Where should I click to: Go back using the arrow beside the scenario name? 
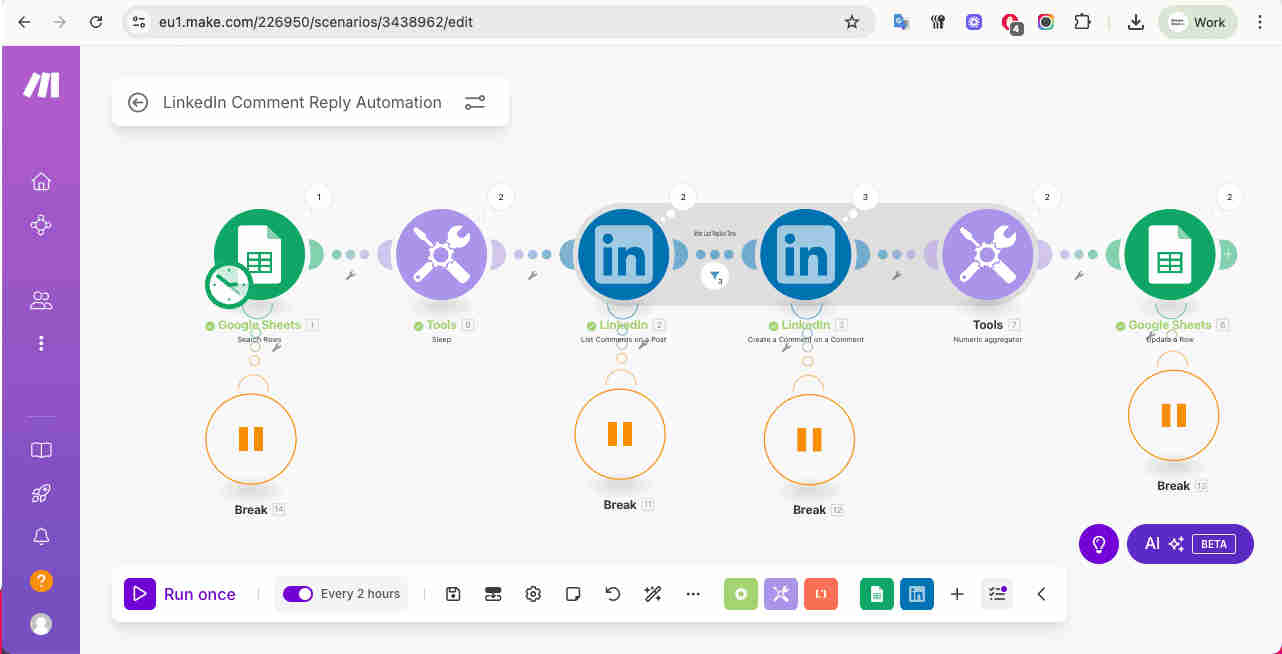pyautogui.click(x=138, y=102)
